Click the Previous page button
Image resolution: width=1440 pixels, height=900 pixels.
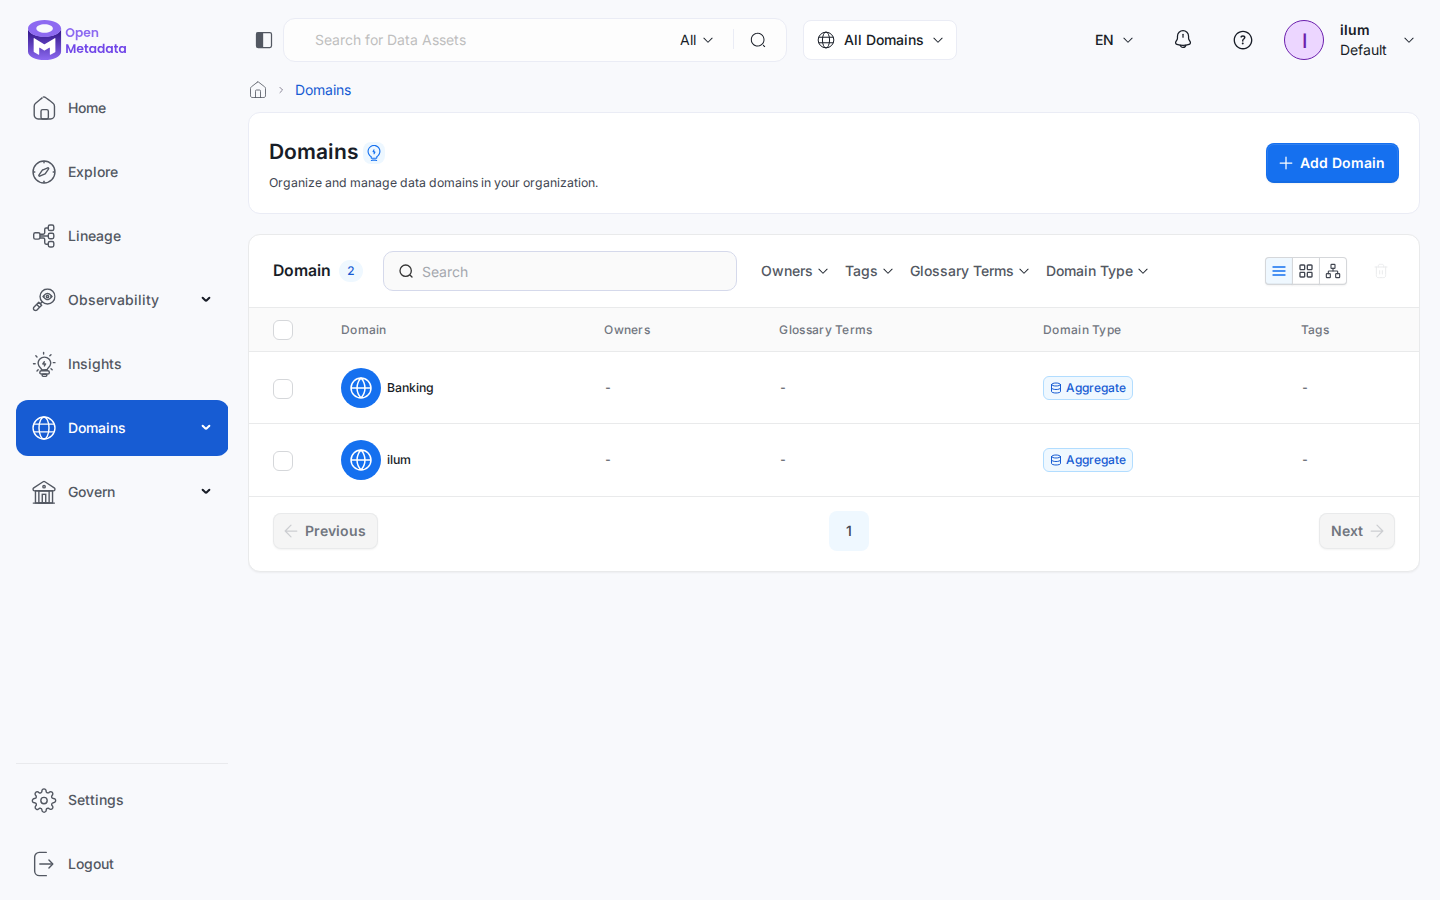325,531
